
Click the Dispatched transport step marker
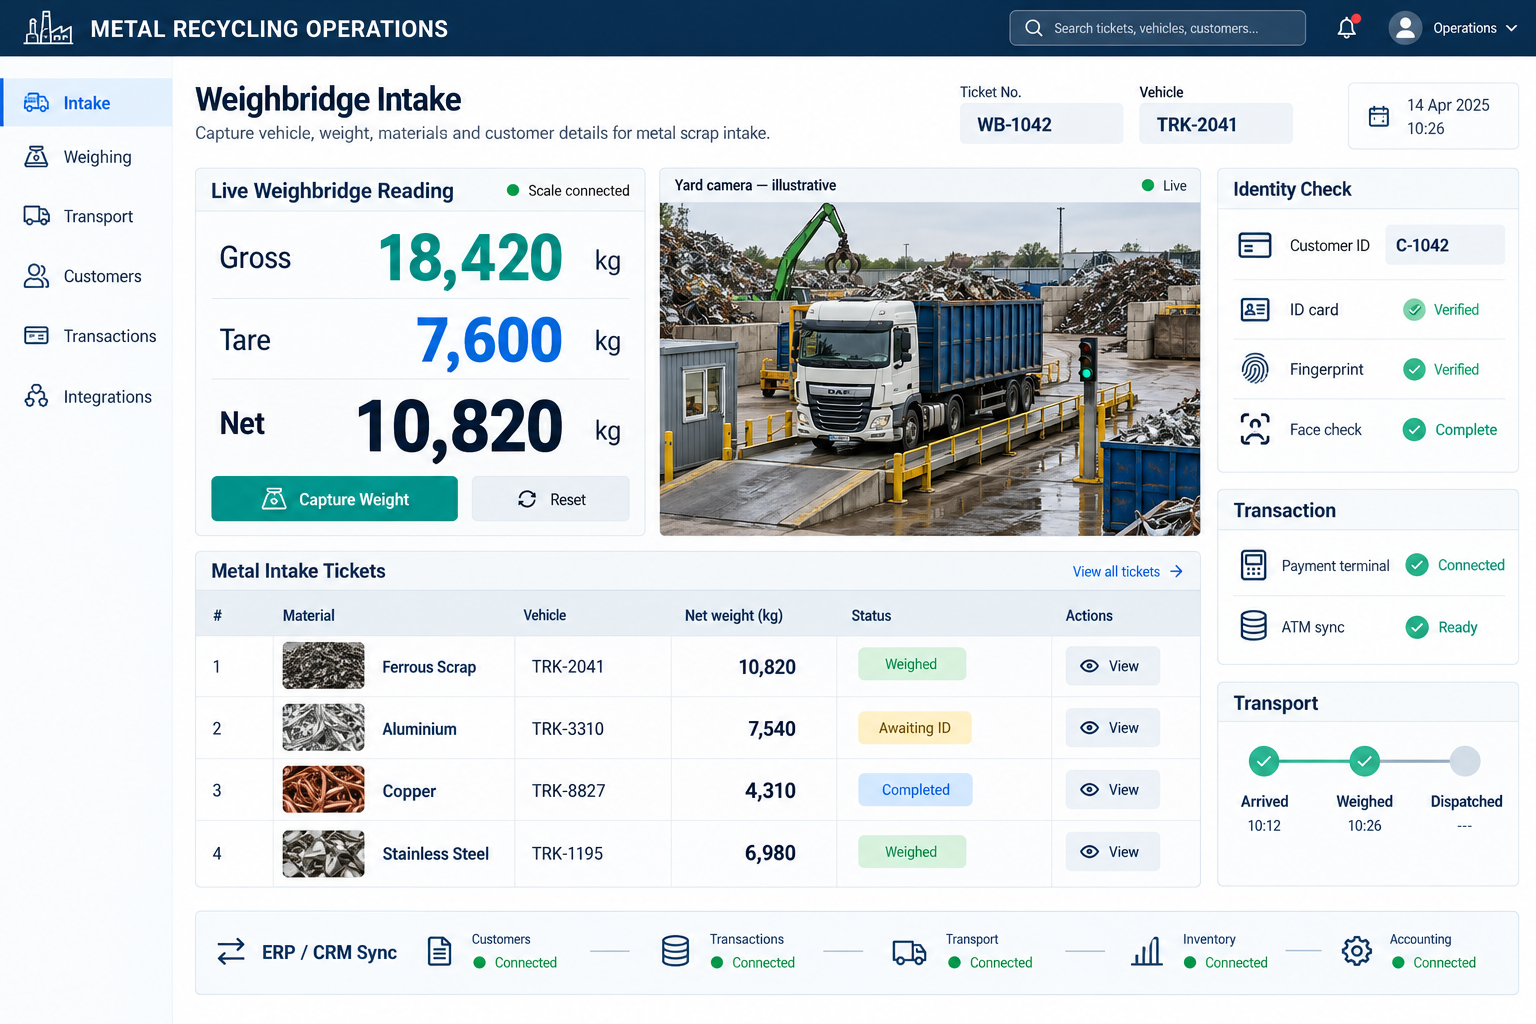pos(1465,761)
